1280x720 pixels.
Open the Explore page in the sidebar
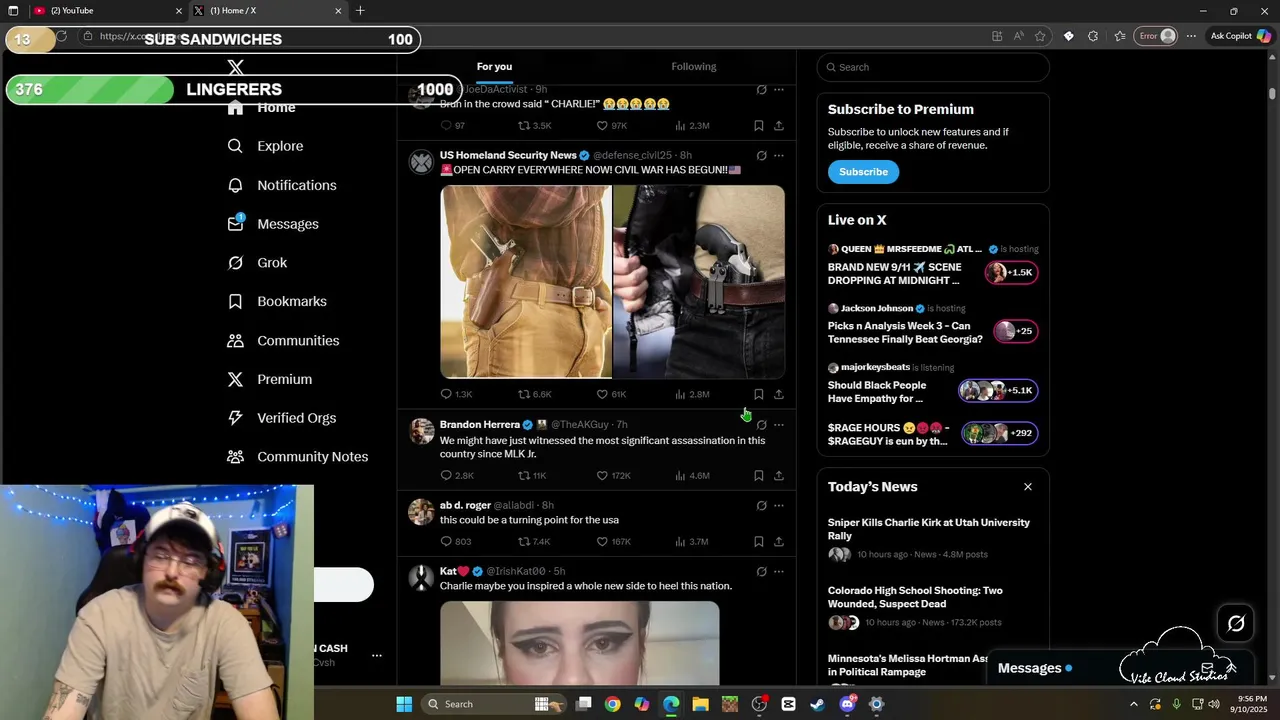266,146
